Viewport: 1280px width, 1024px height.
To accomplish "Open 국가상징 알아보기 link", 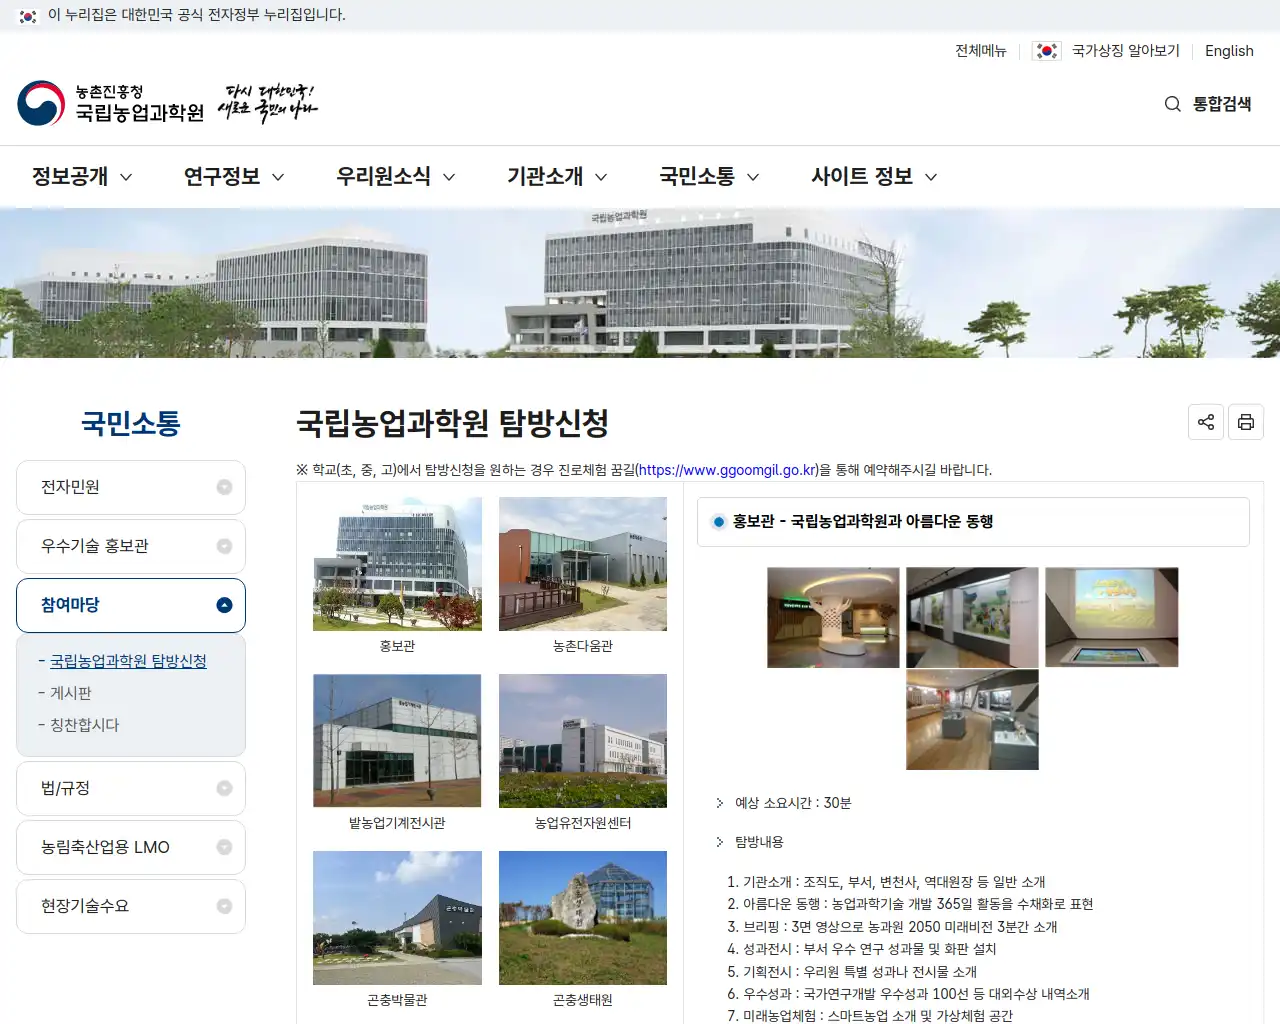I will 1126,51.
